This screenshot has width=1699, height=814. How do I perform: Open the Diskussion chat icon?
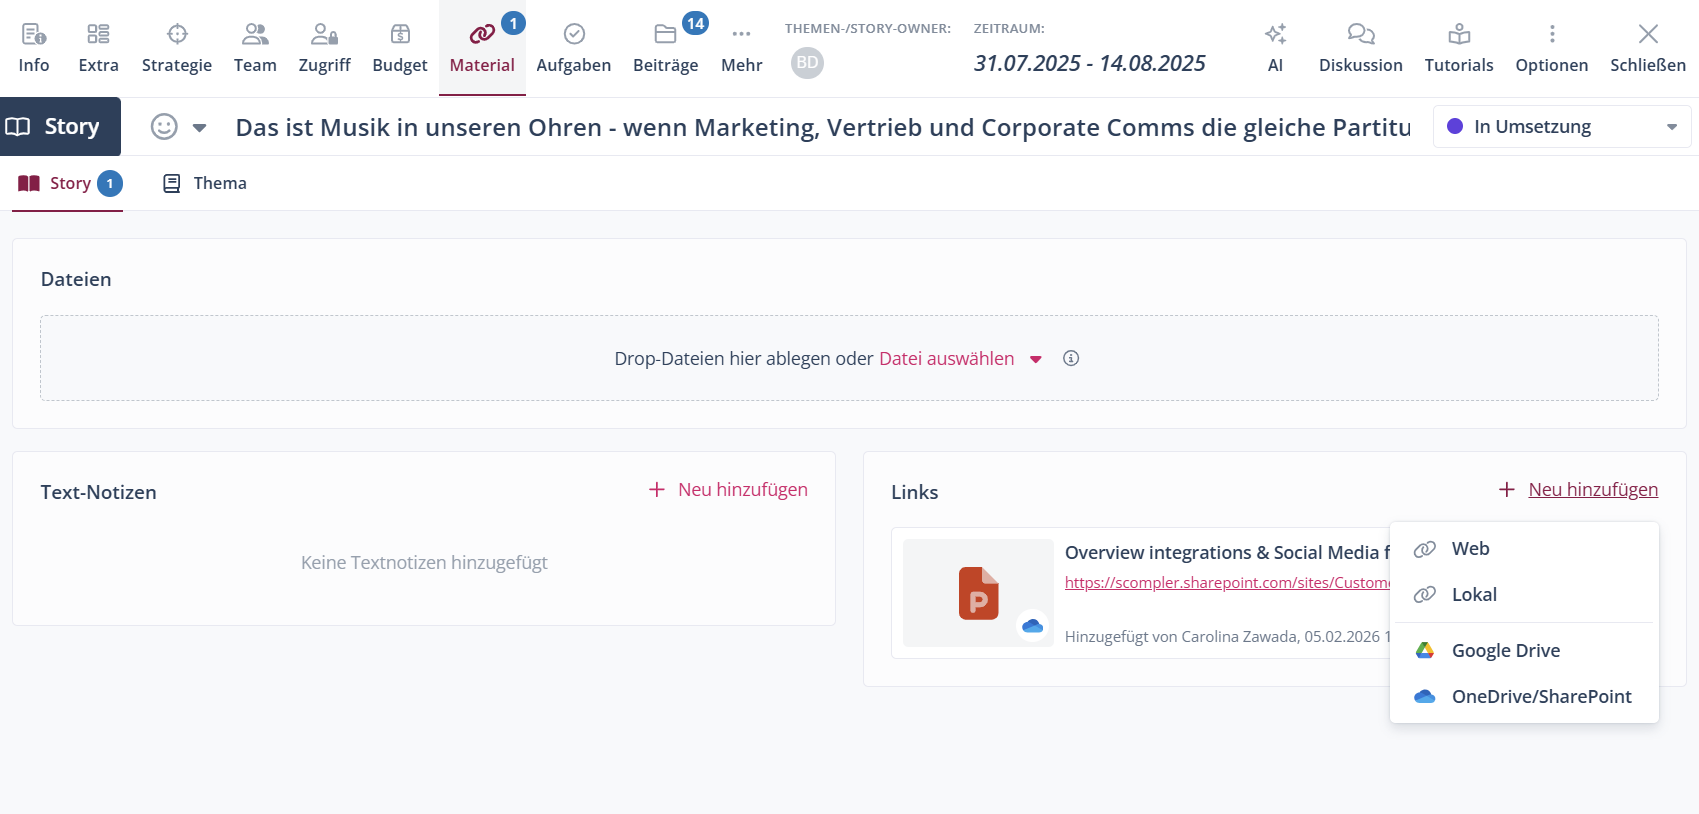[x=1360, y=35]
